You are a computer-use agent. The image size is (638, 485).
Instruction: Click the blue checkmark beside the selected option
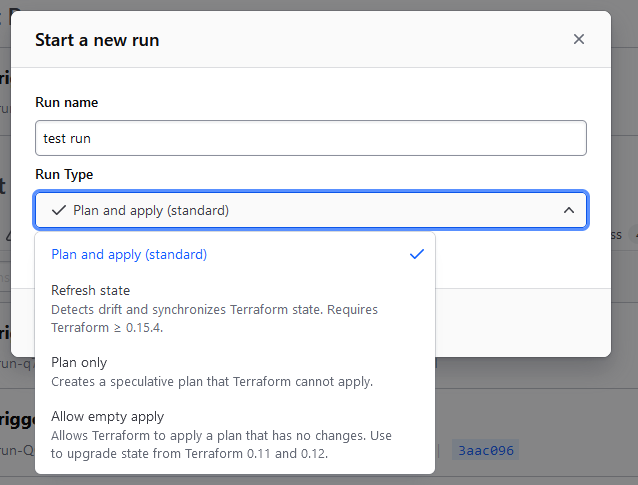point(417,254)
